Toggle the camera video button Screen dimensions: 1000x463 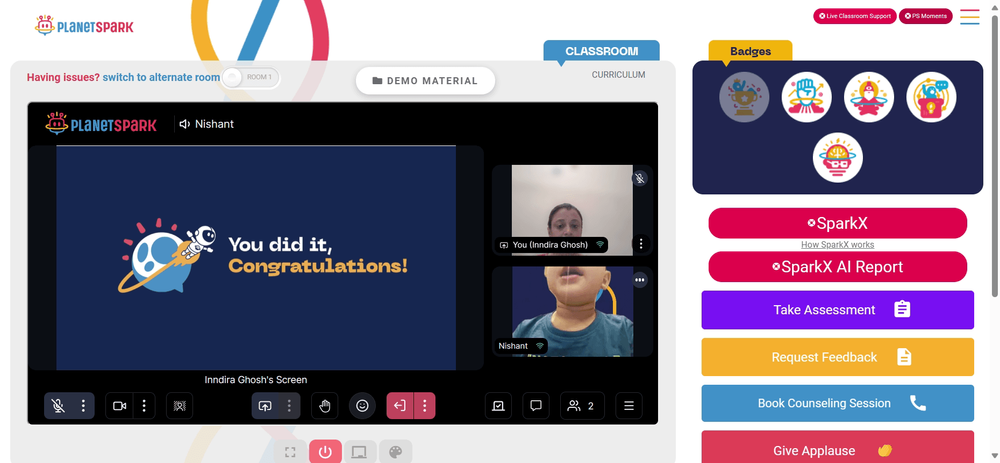tap(119, 406)
